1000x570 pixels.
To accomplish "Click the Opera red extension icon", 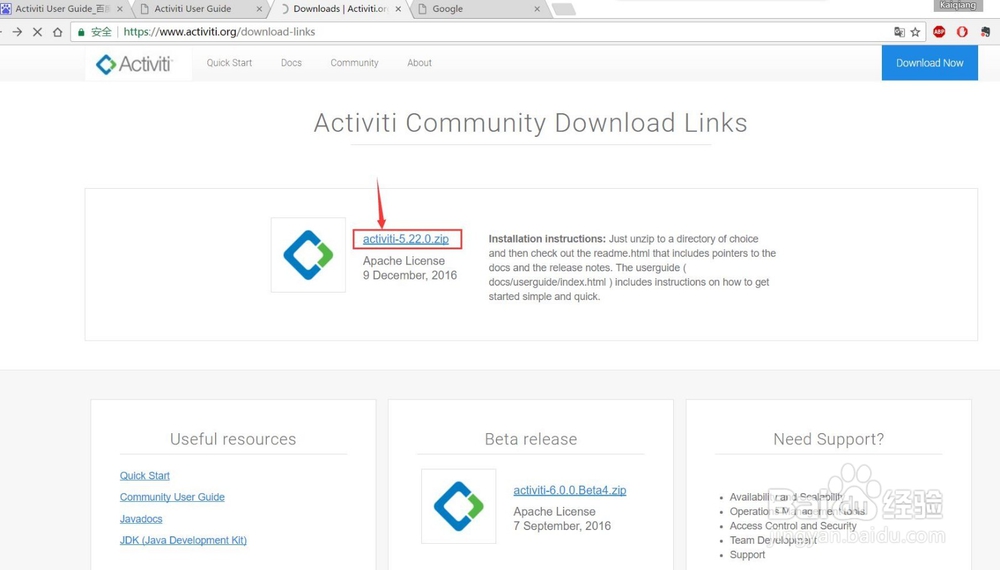I will pos(962,32).
